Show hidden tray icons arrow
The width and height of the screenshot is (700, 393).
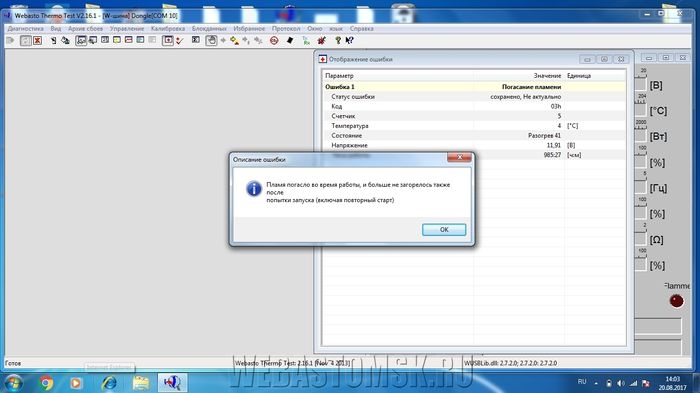pos(596,383)
